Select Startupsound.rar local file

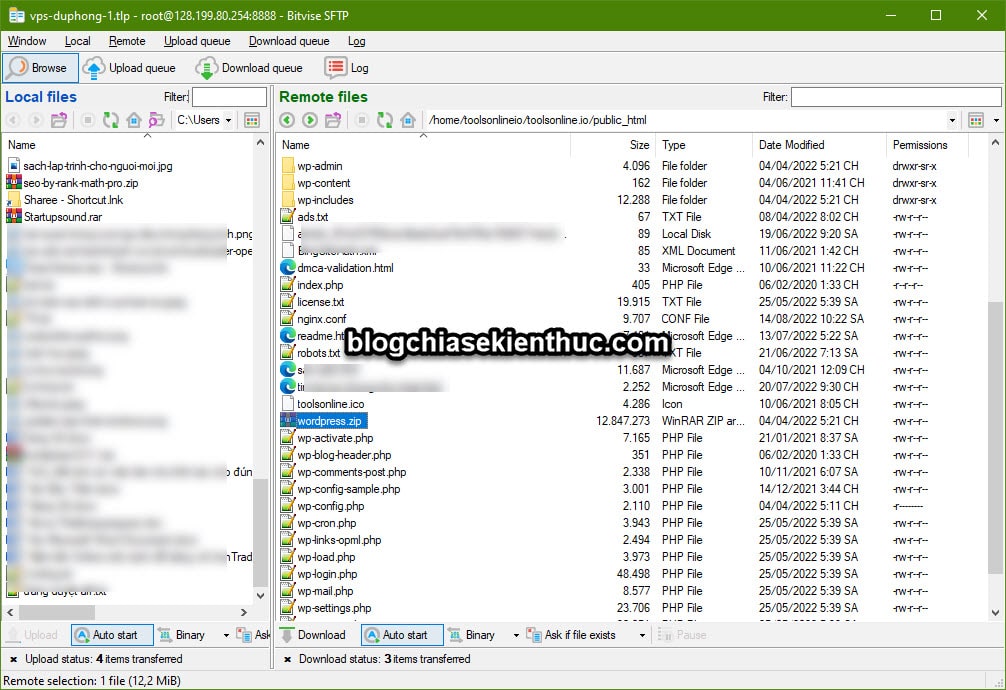pyautogui.click(x=63, y=217)
